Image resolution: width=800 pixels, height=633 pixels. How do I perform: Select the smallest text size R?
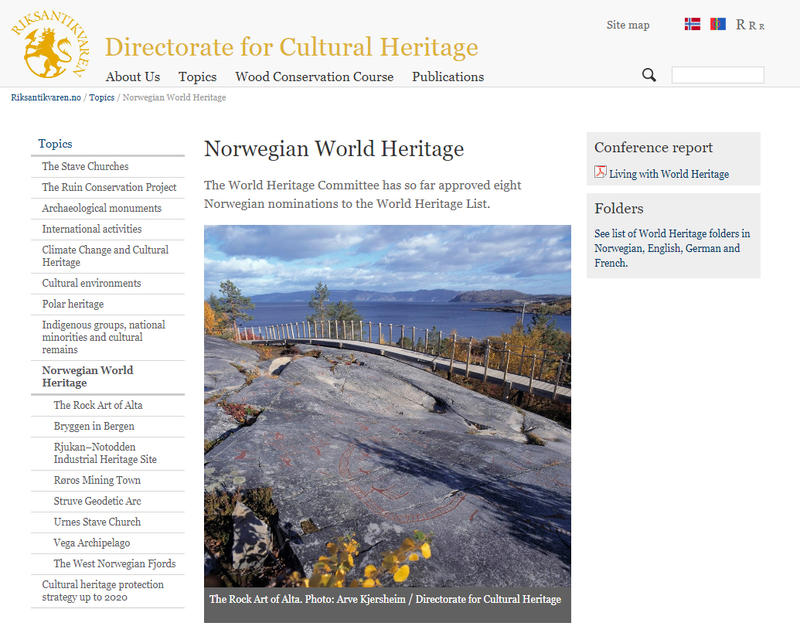(x=762, y=26)
